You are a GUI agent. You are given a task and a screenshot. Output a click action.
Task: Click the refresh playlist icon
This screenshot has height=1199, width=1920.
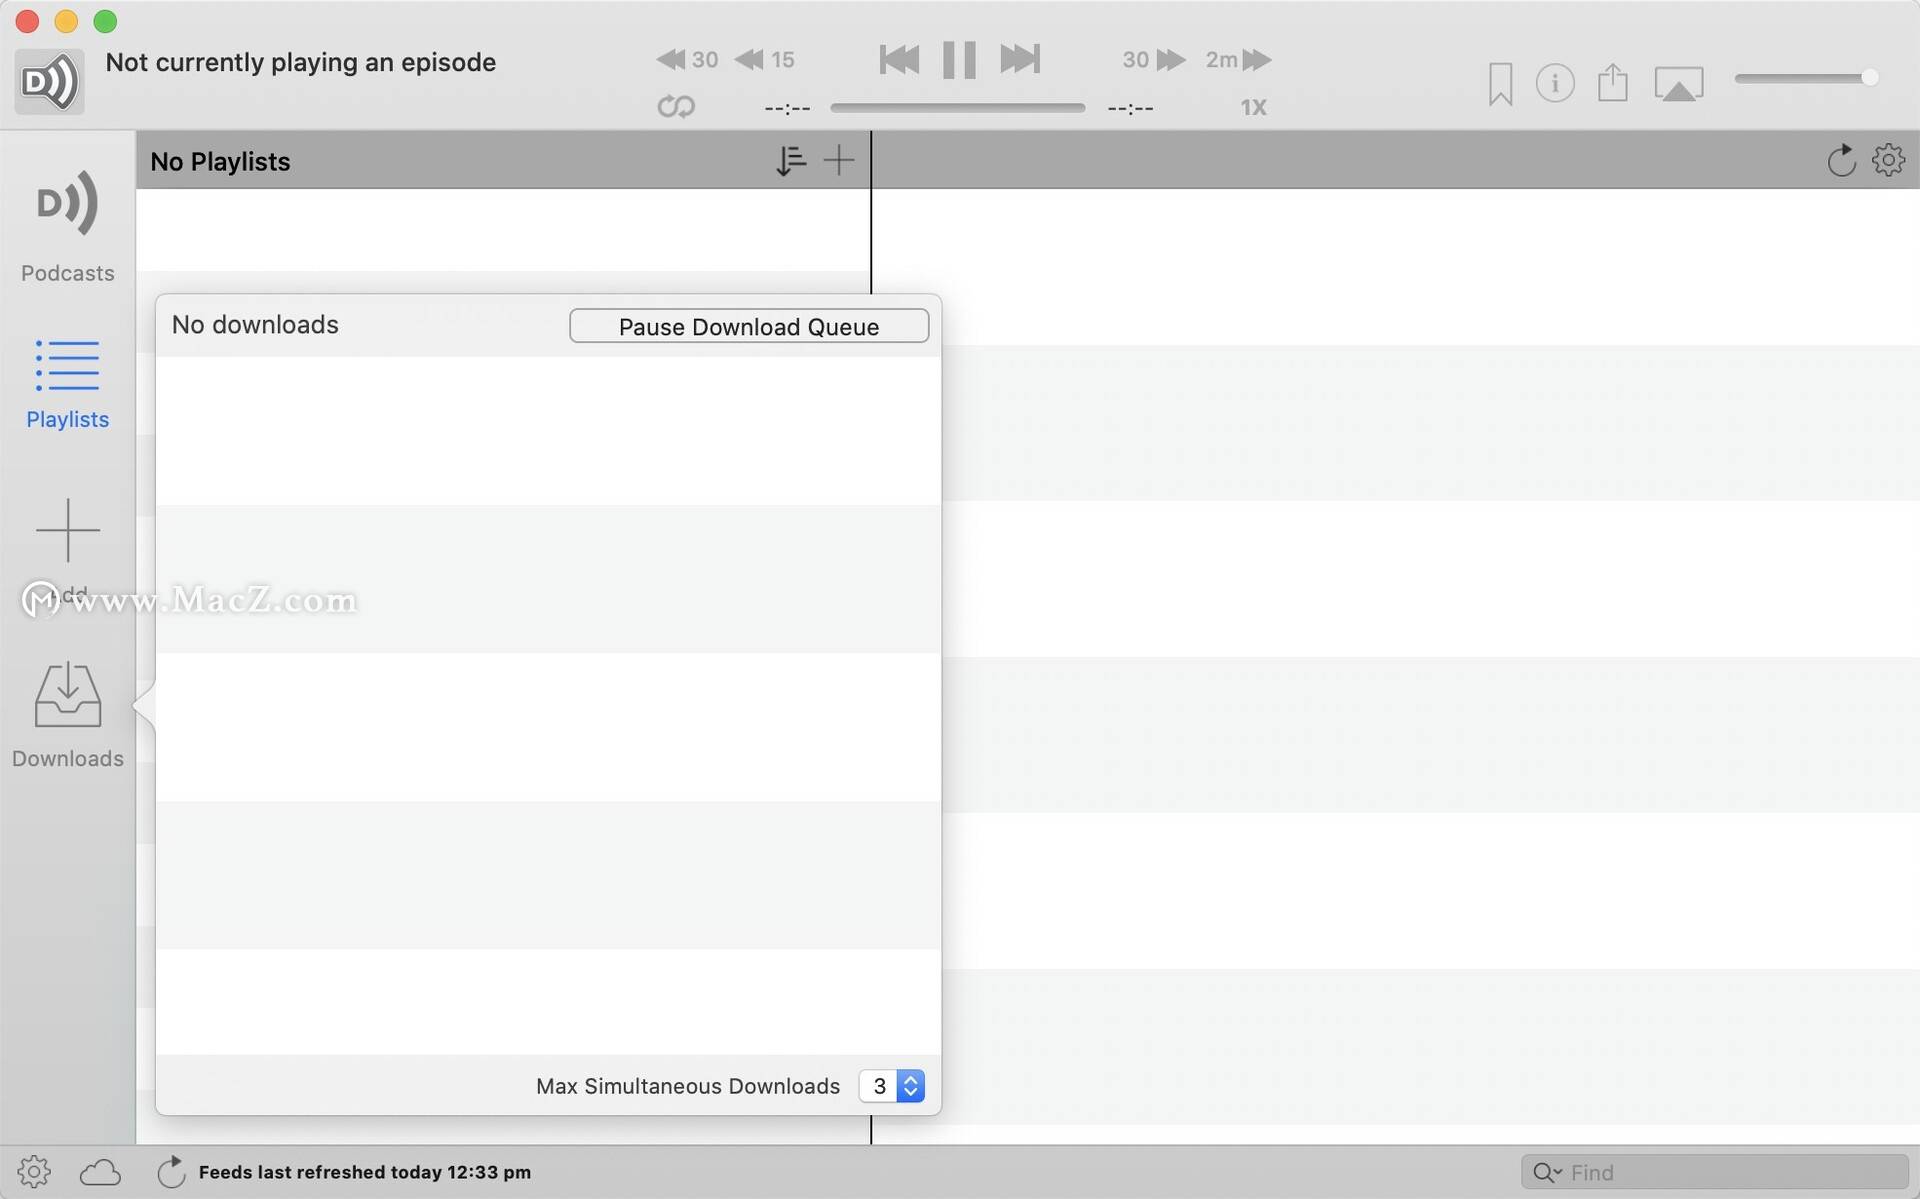pyautogui.click(x=1841, y=160)
